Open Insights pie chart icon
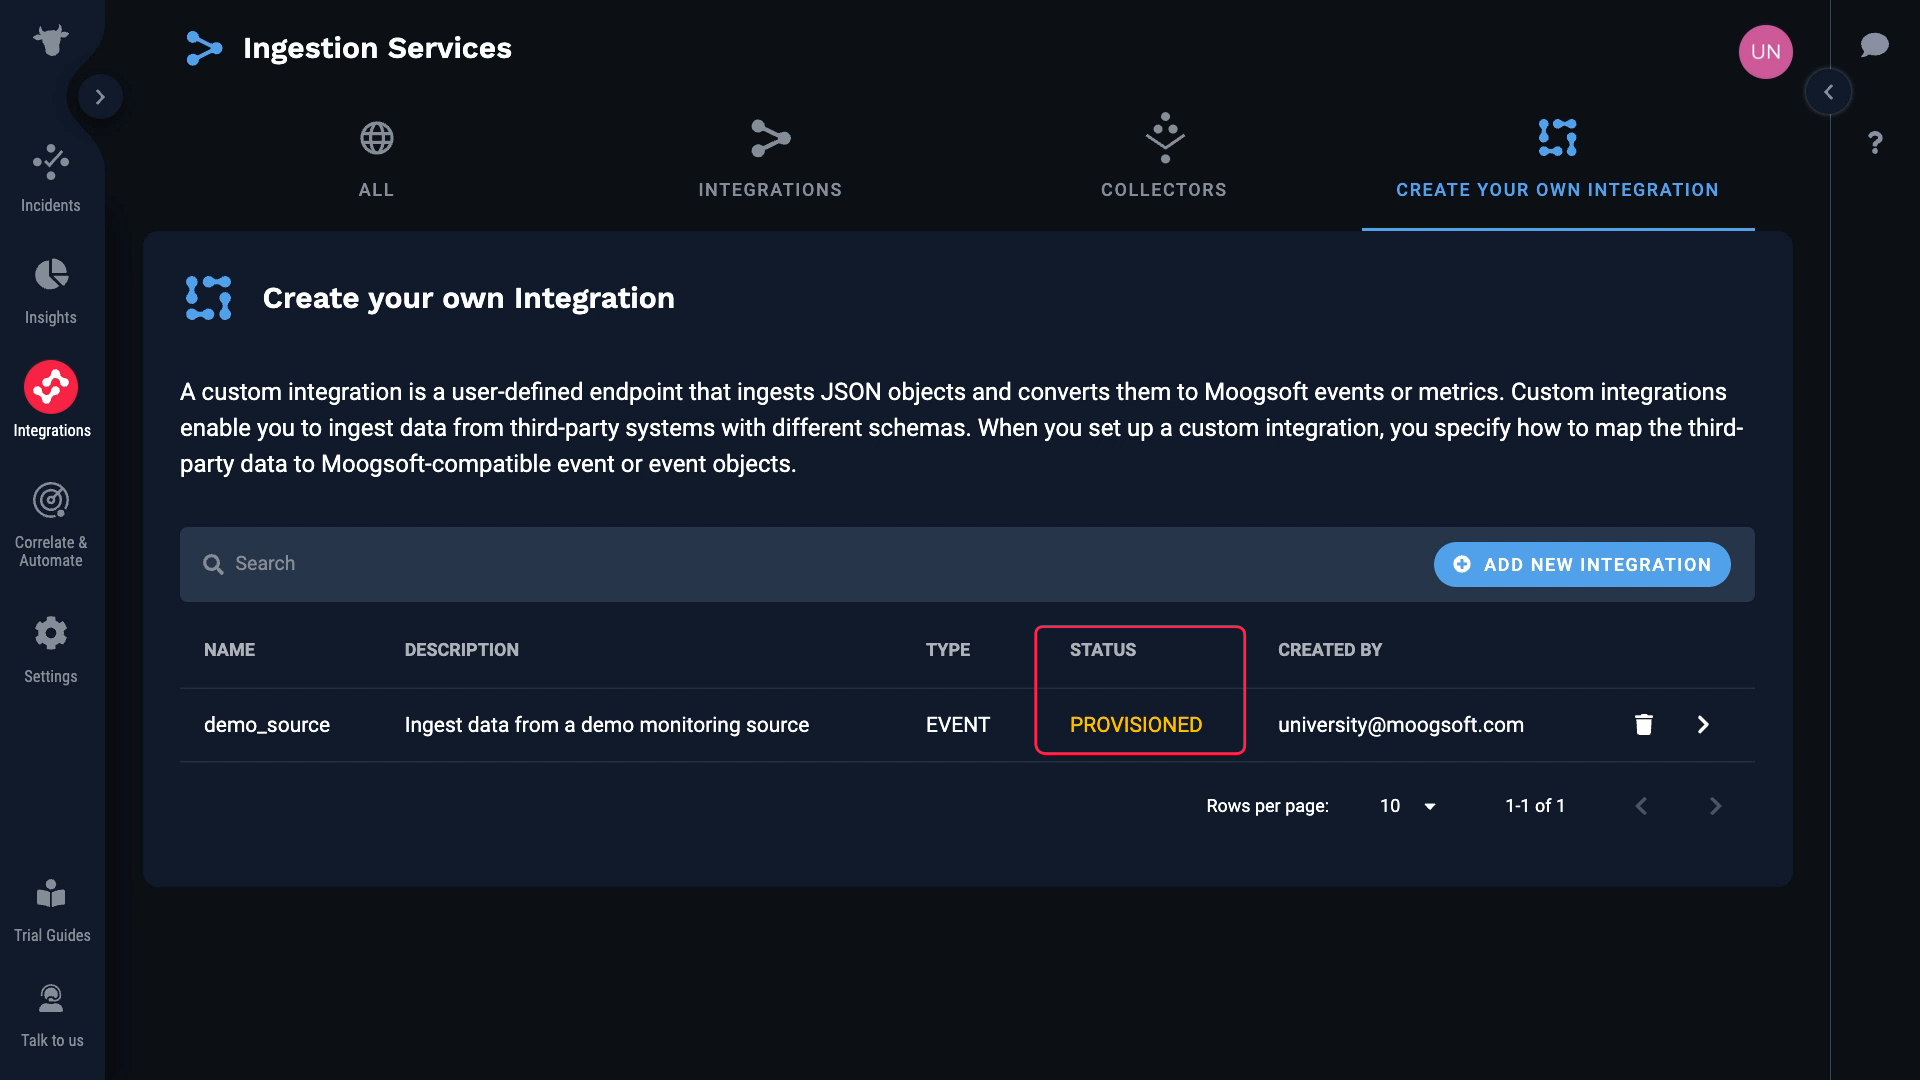This screenshot has height=1080, width=1920. (x=51, y=275)
